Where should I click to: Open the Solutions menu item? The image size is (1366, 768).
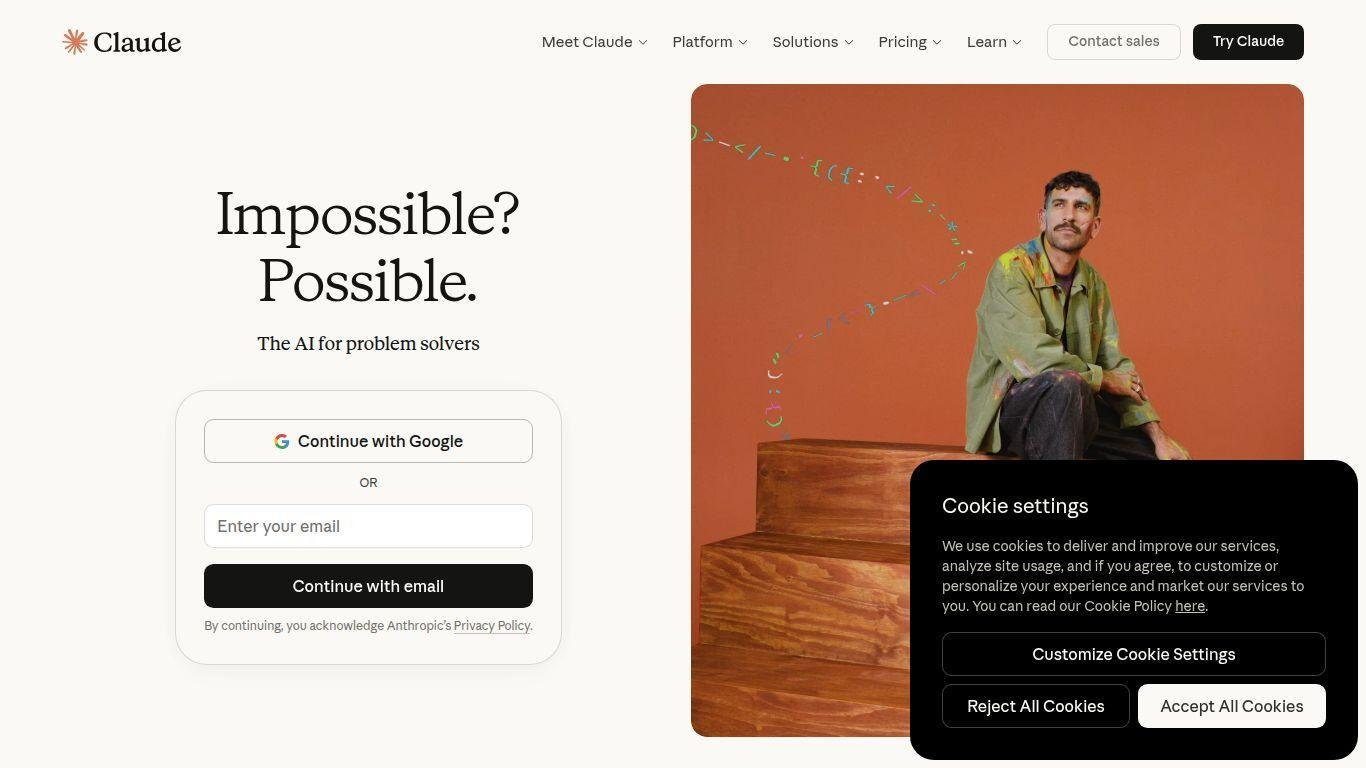(813, 42)
